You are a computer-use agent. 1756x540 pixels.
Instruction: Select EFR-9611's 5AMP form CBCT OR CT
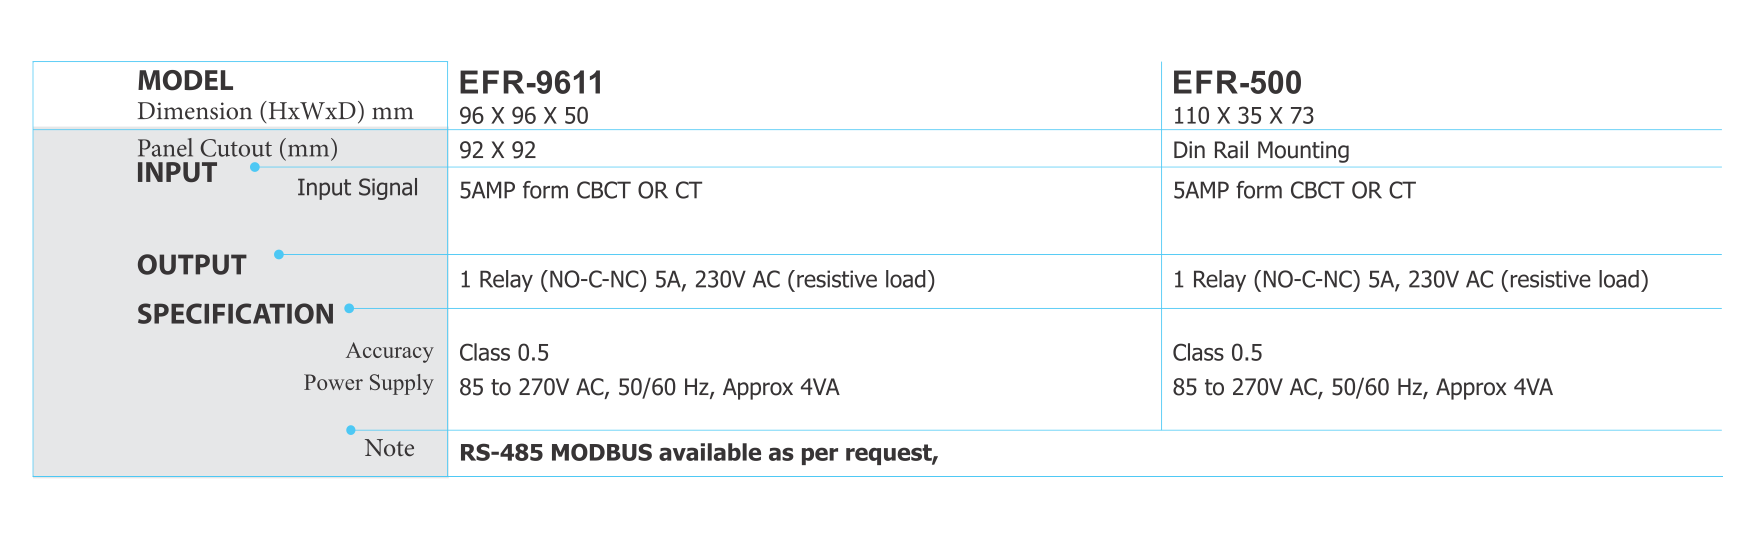(x=580, y=190)
